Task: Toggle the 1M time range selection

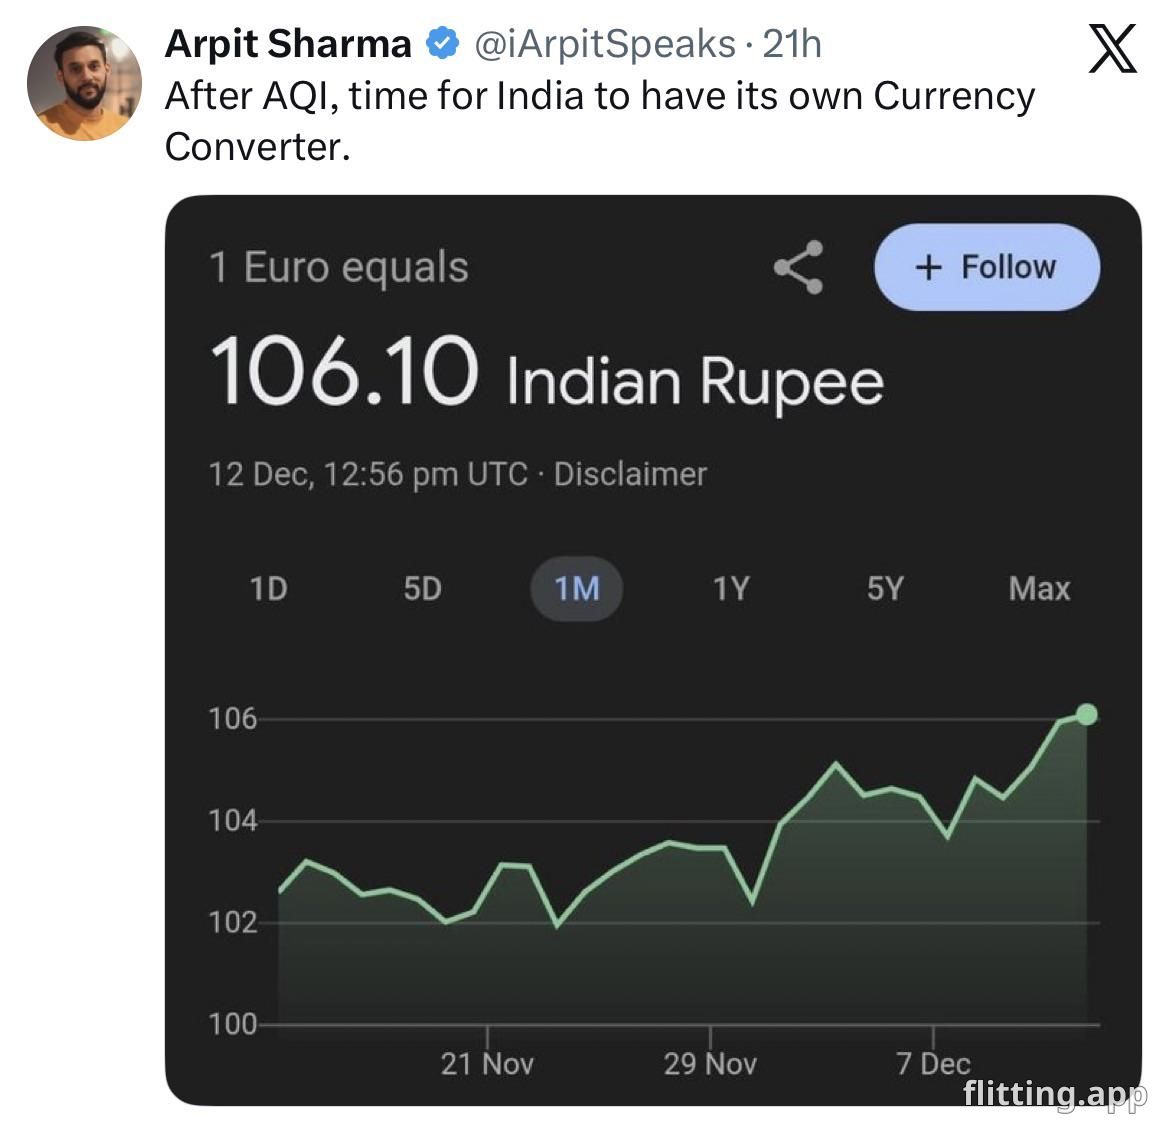Action: [578, 589]
